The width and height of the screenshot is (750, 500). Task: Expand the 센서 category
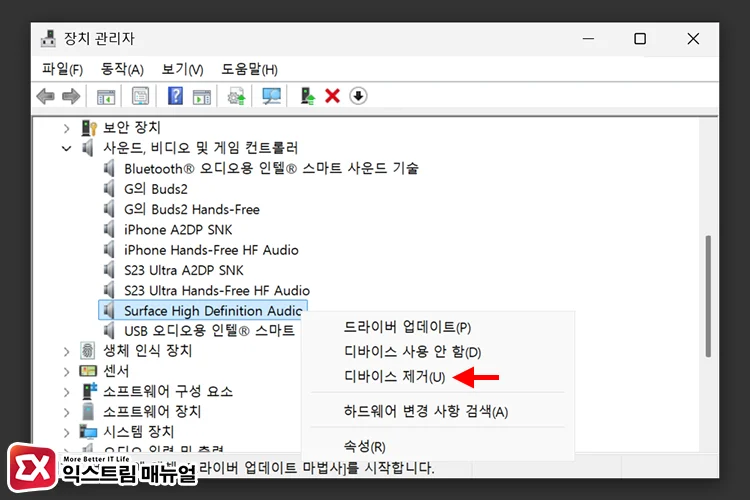click(66, 372)
